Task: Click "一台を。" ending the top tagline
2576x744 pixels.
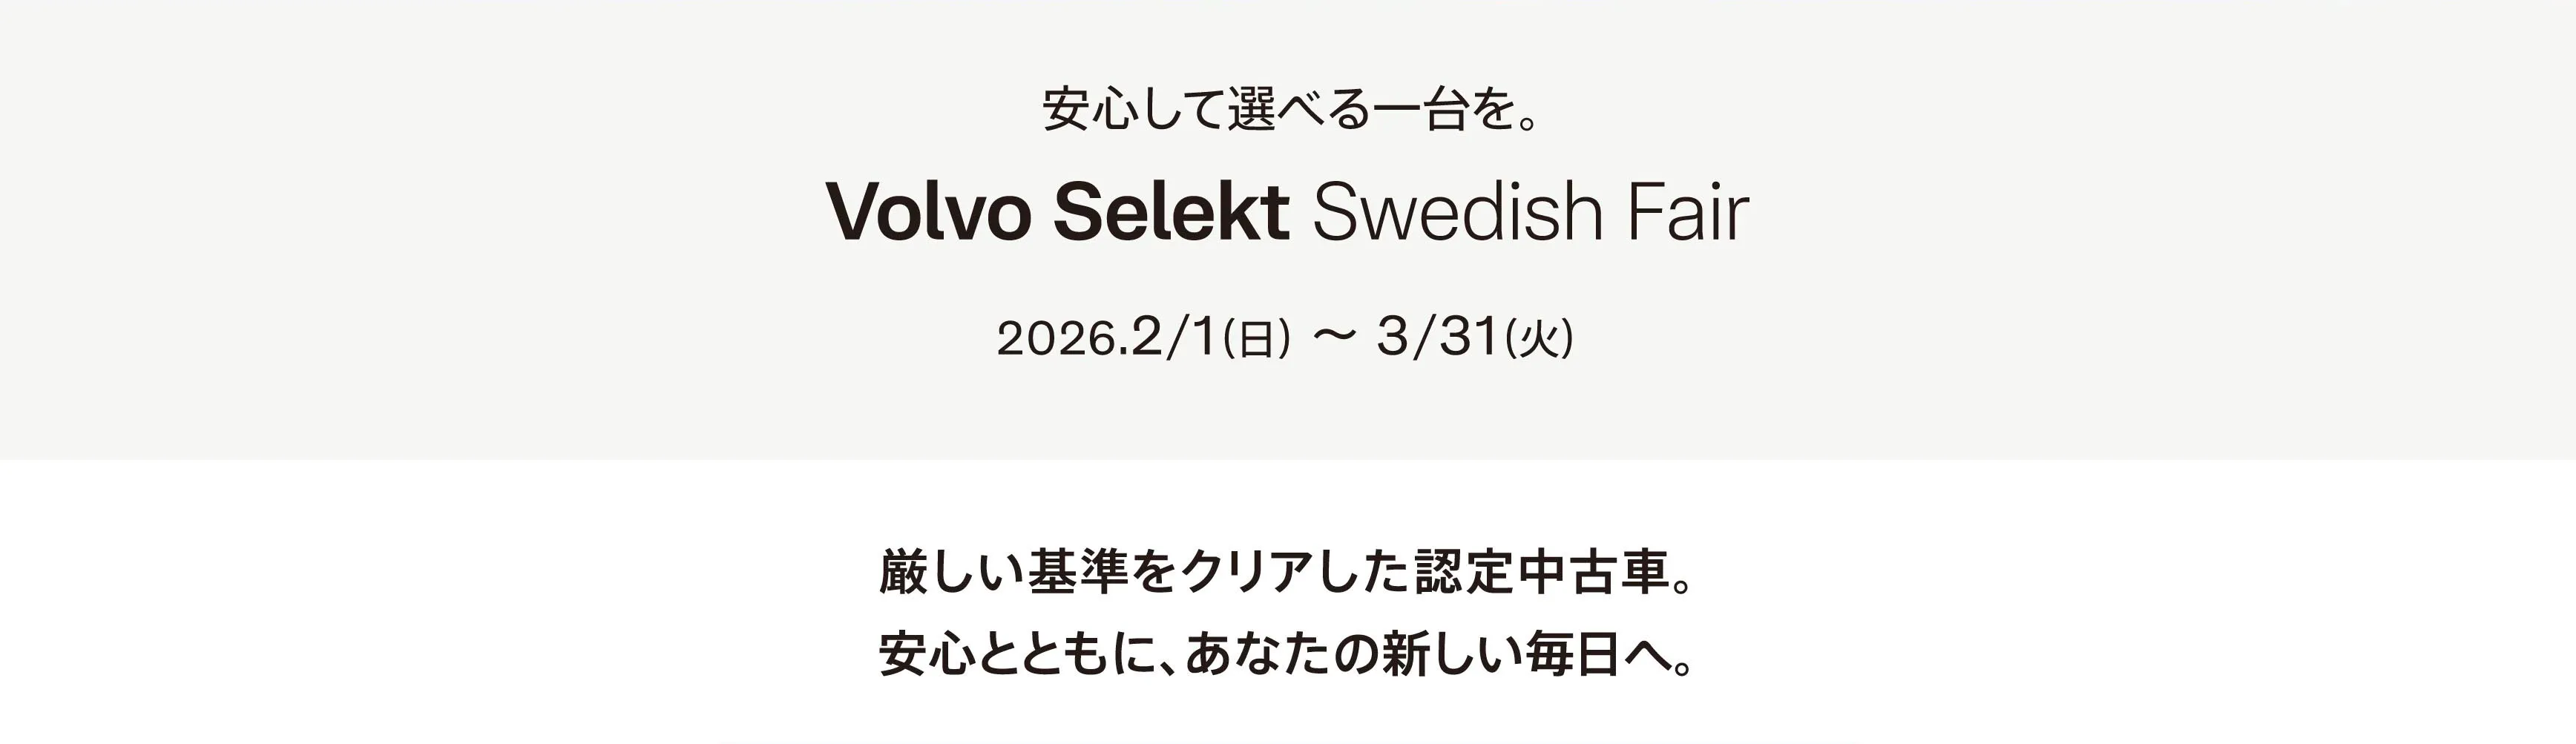Action: click(x=1454, y=110)
